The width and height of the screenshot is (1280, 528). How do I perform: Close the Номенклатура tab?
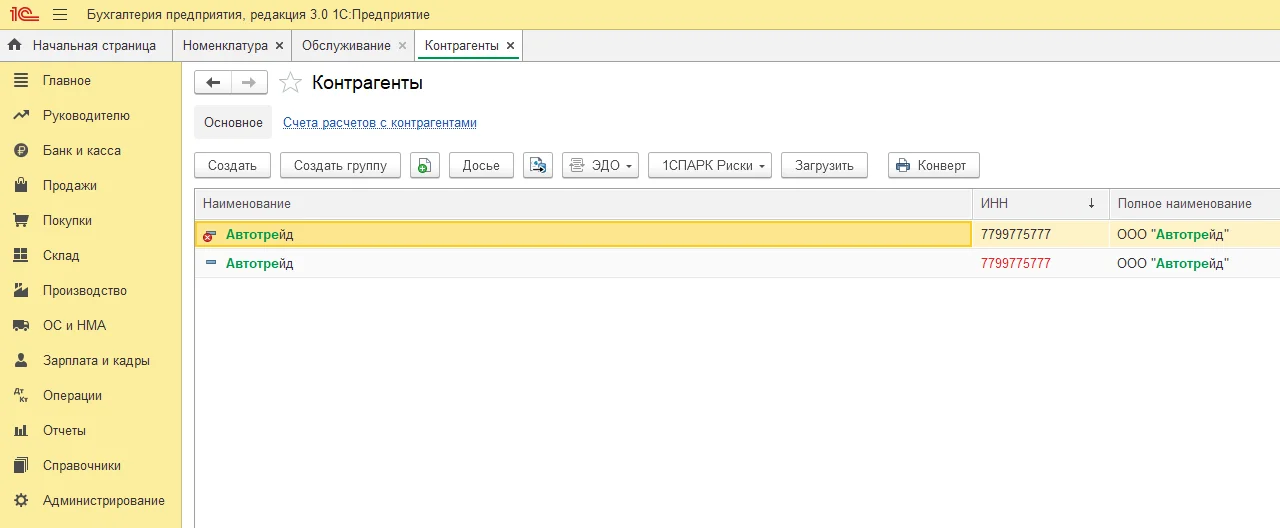coord(279,45)
